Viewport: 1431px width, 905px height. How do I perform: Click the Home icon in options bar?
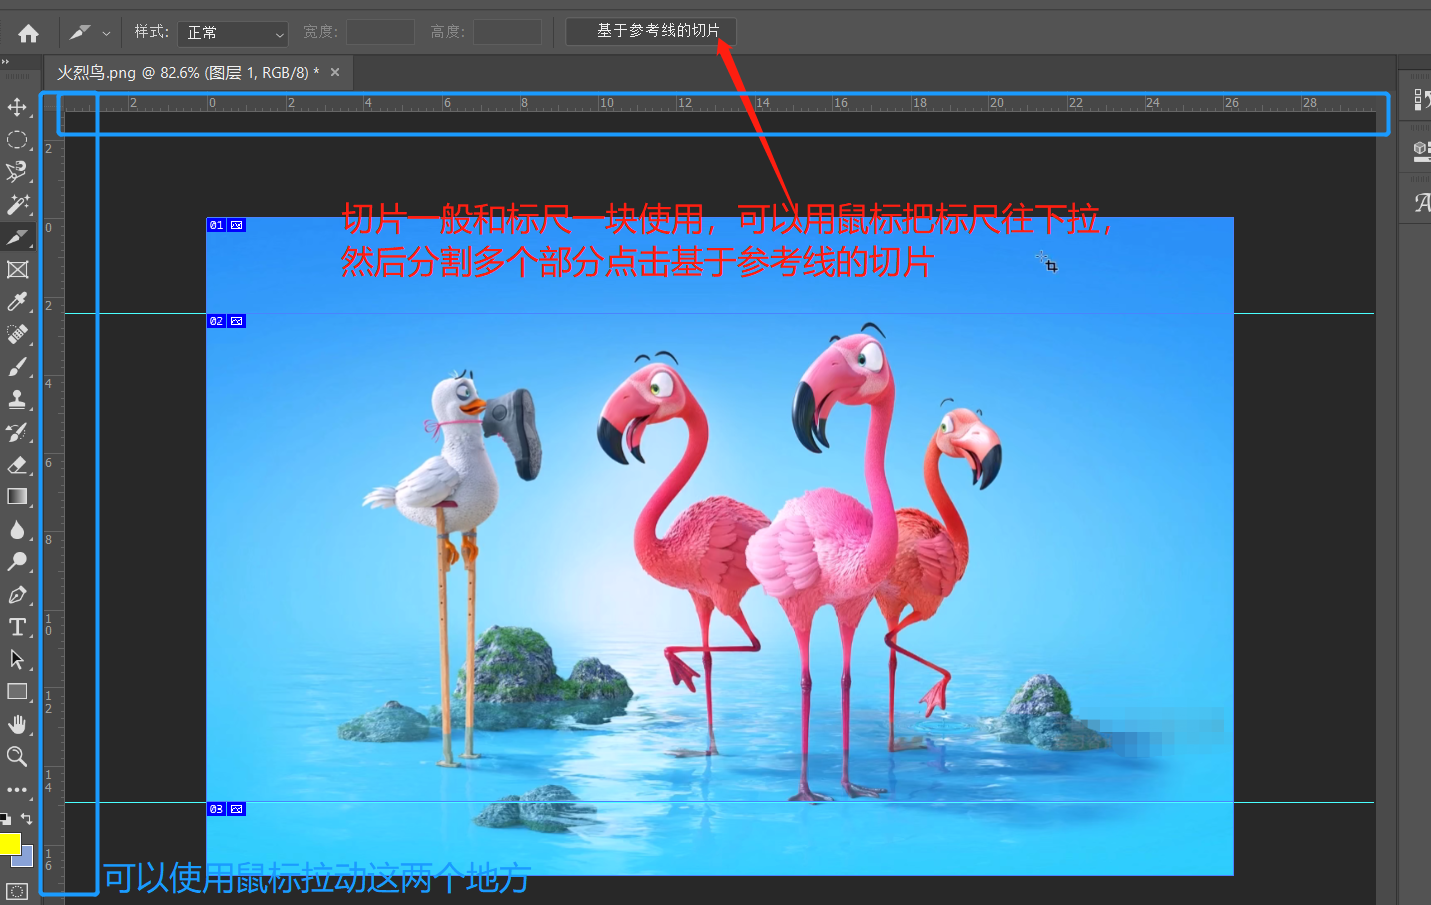coord(28,33)
